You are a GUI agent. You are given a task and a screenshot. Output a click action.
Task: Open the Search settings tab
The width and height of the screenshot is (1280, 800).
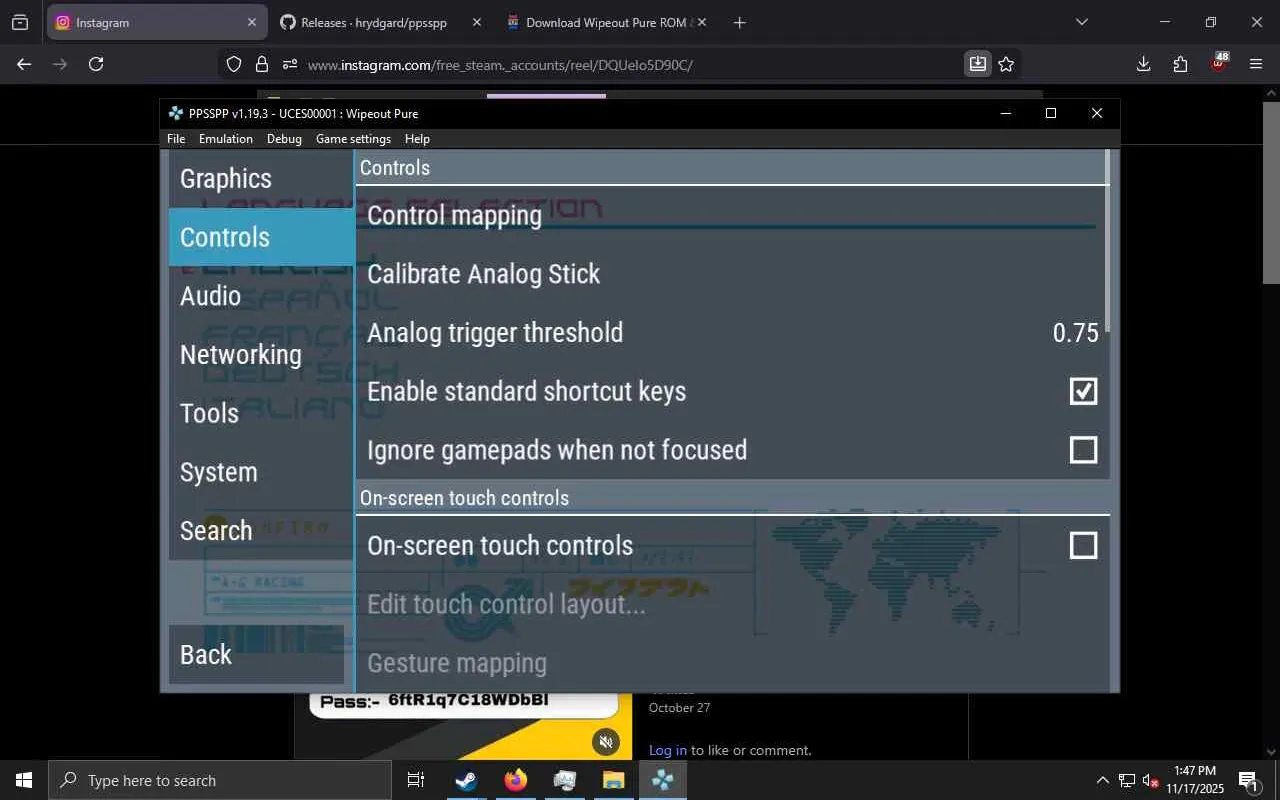coord(262,531)
